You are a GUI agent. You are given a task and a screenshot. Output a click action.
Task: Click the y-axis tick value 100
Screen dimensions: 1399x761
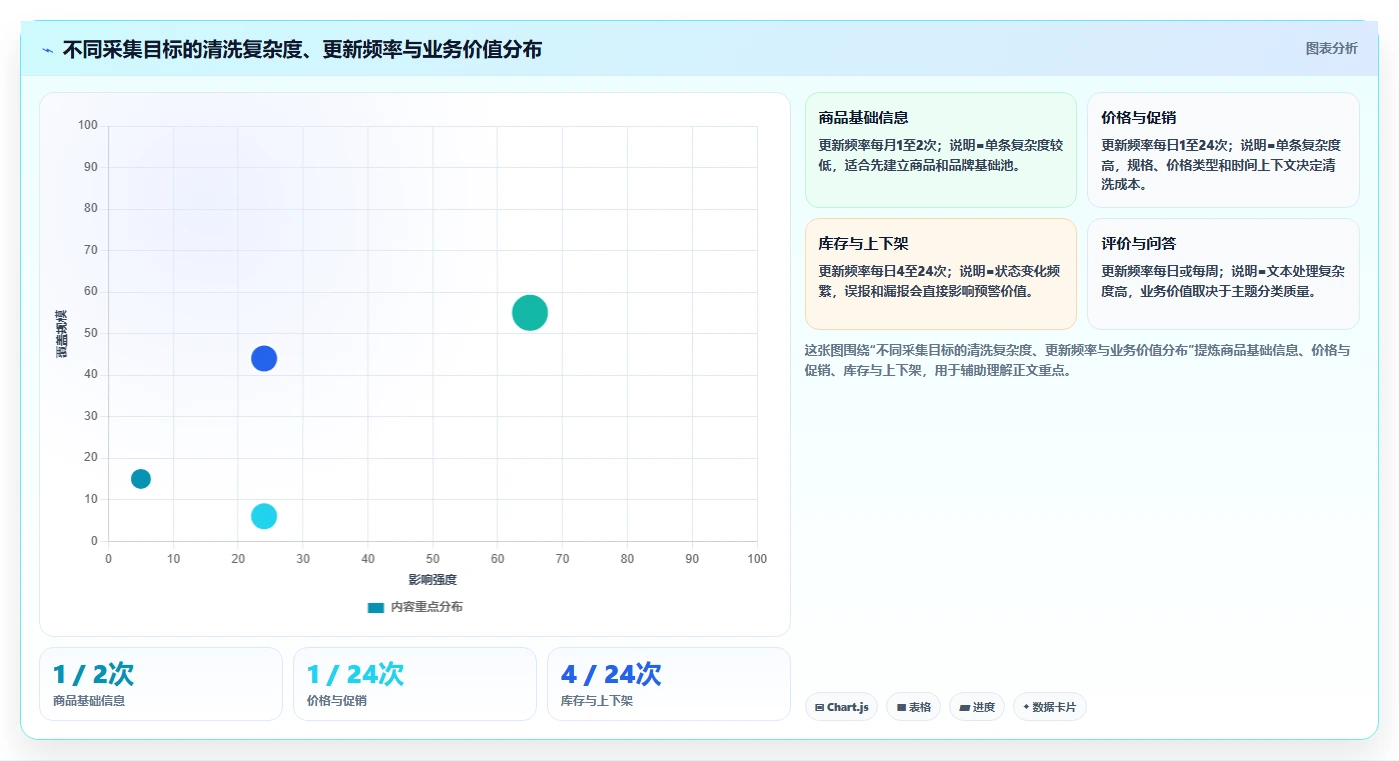pos(88,125)
